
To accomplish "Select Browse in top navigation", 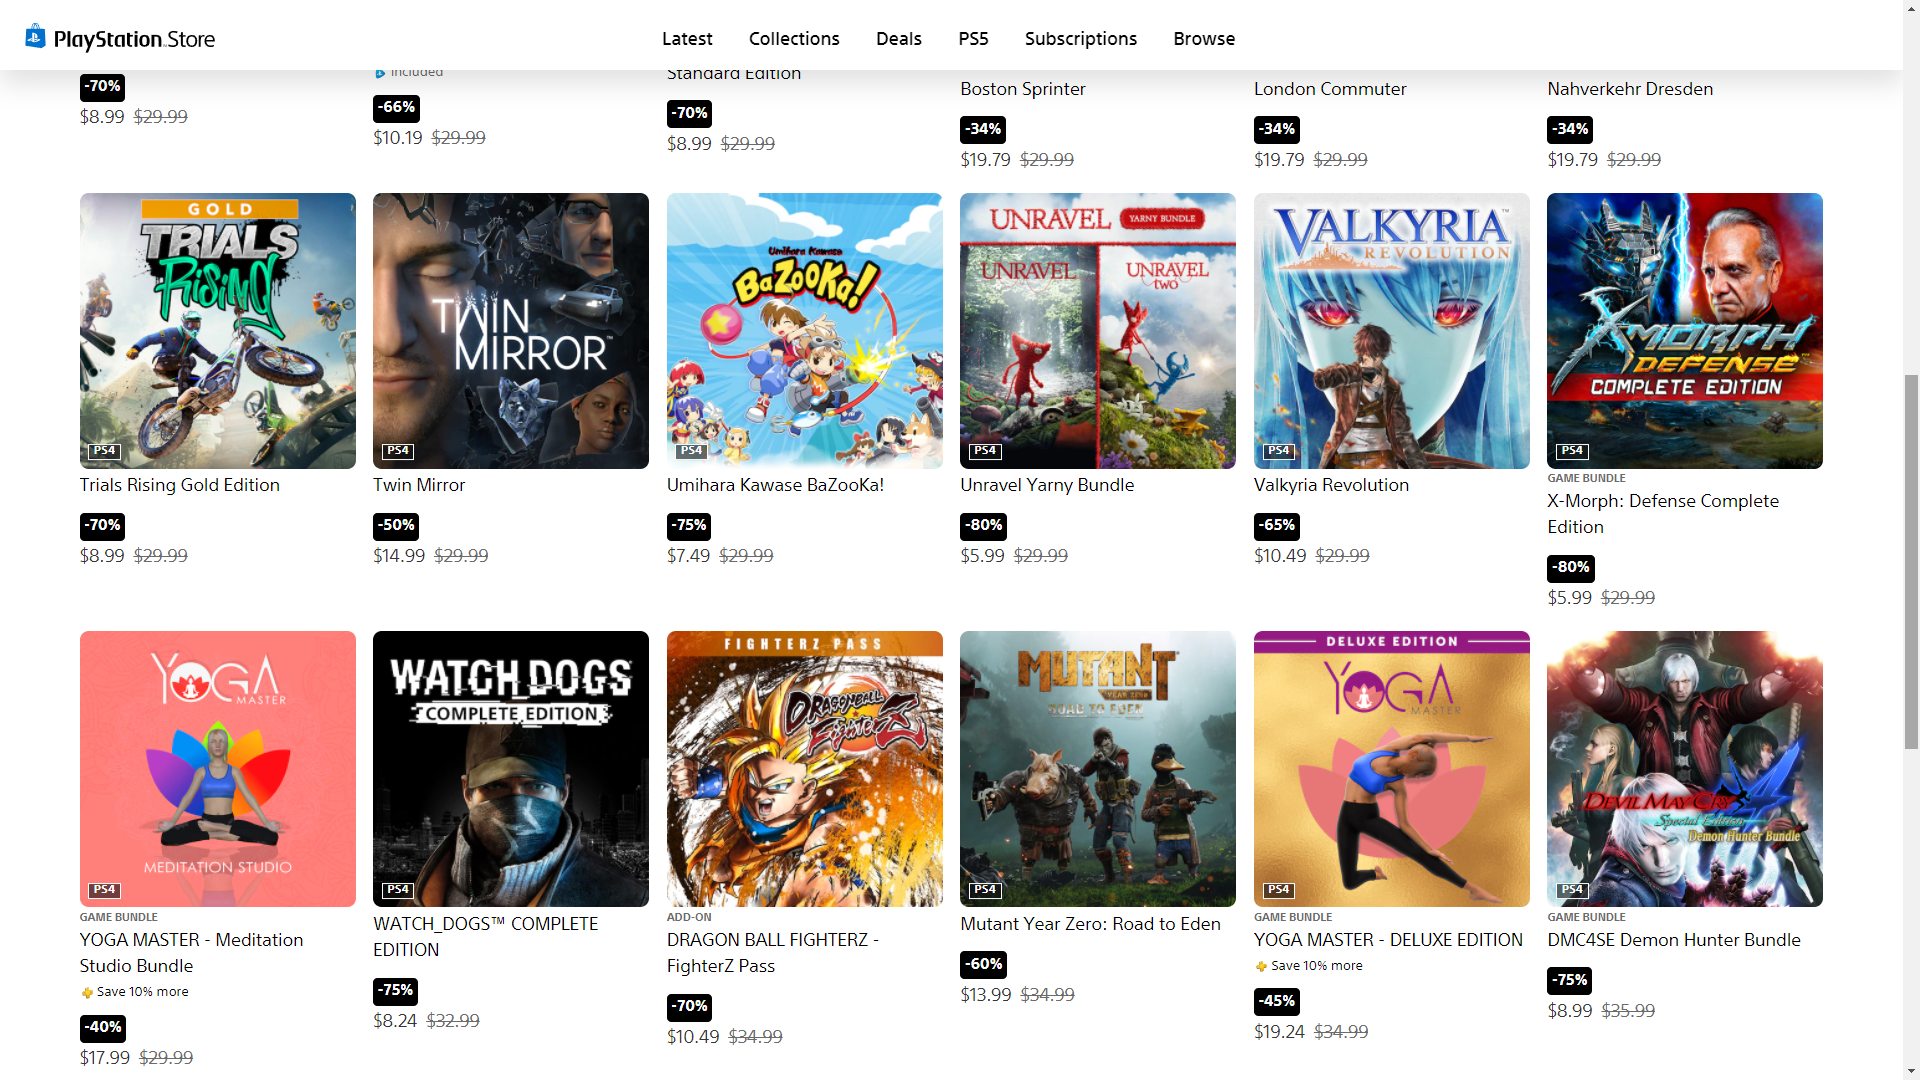I will 1204,39.
